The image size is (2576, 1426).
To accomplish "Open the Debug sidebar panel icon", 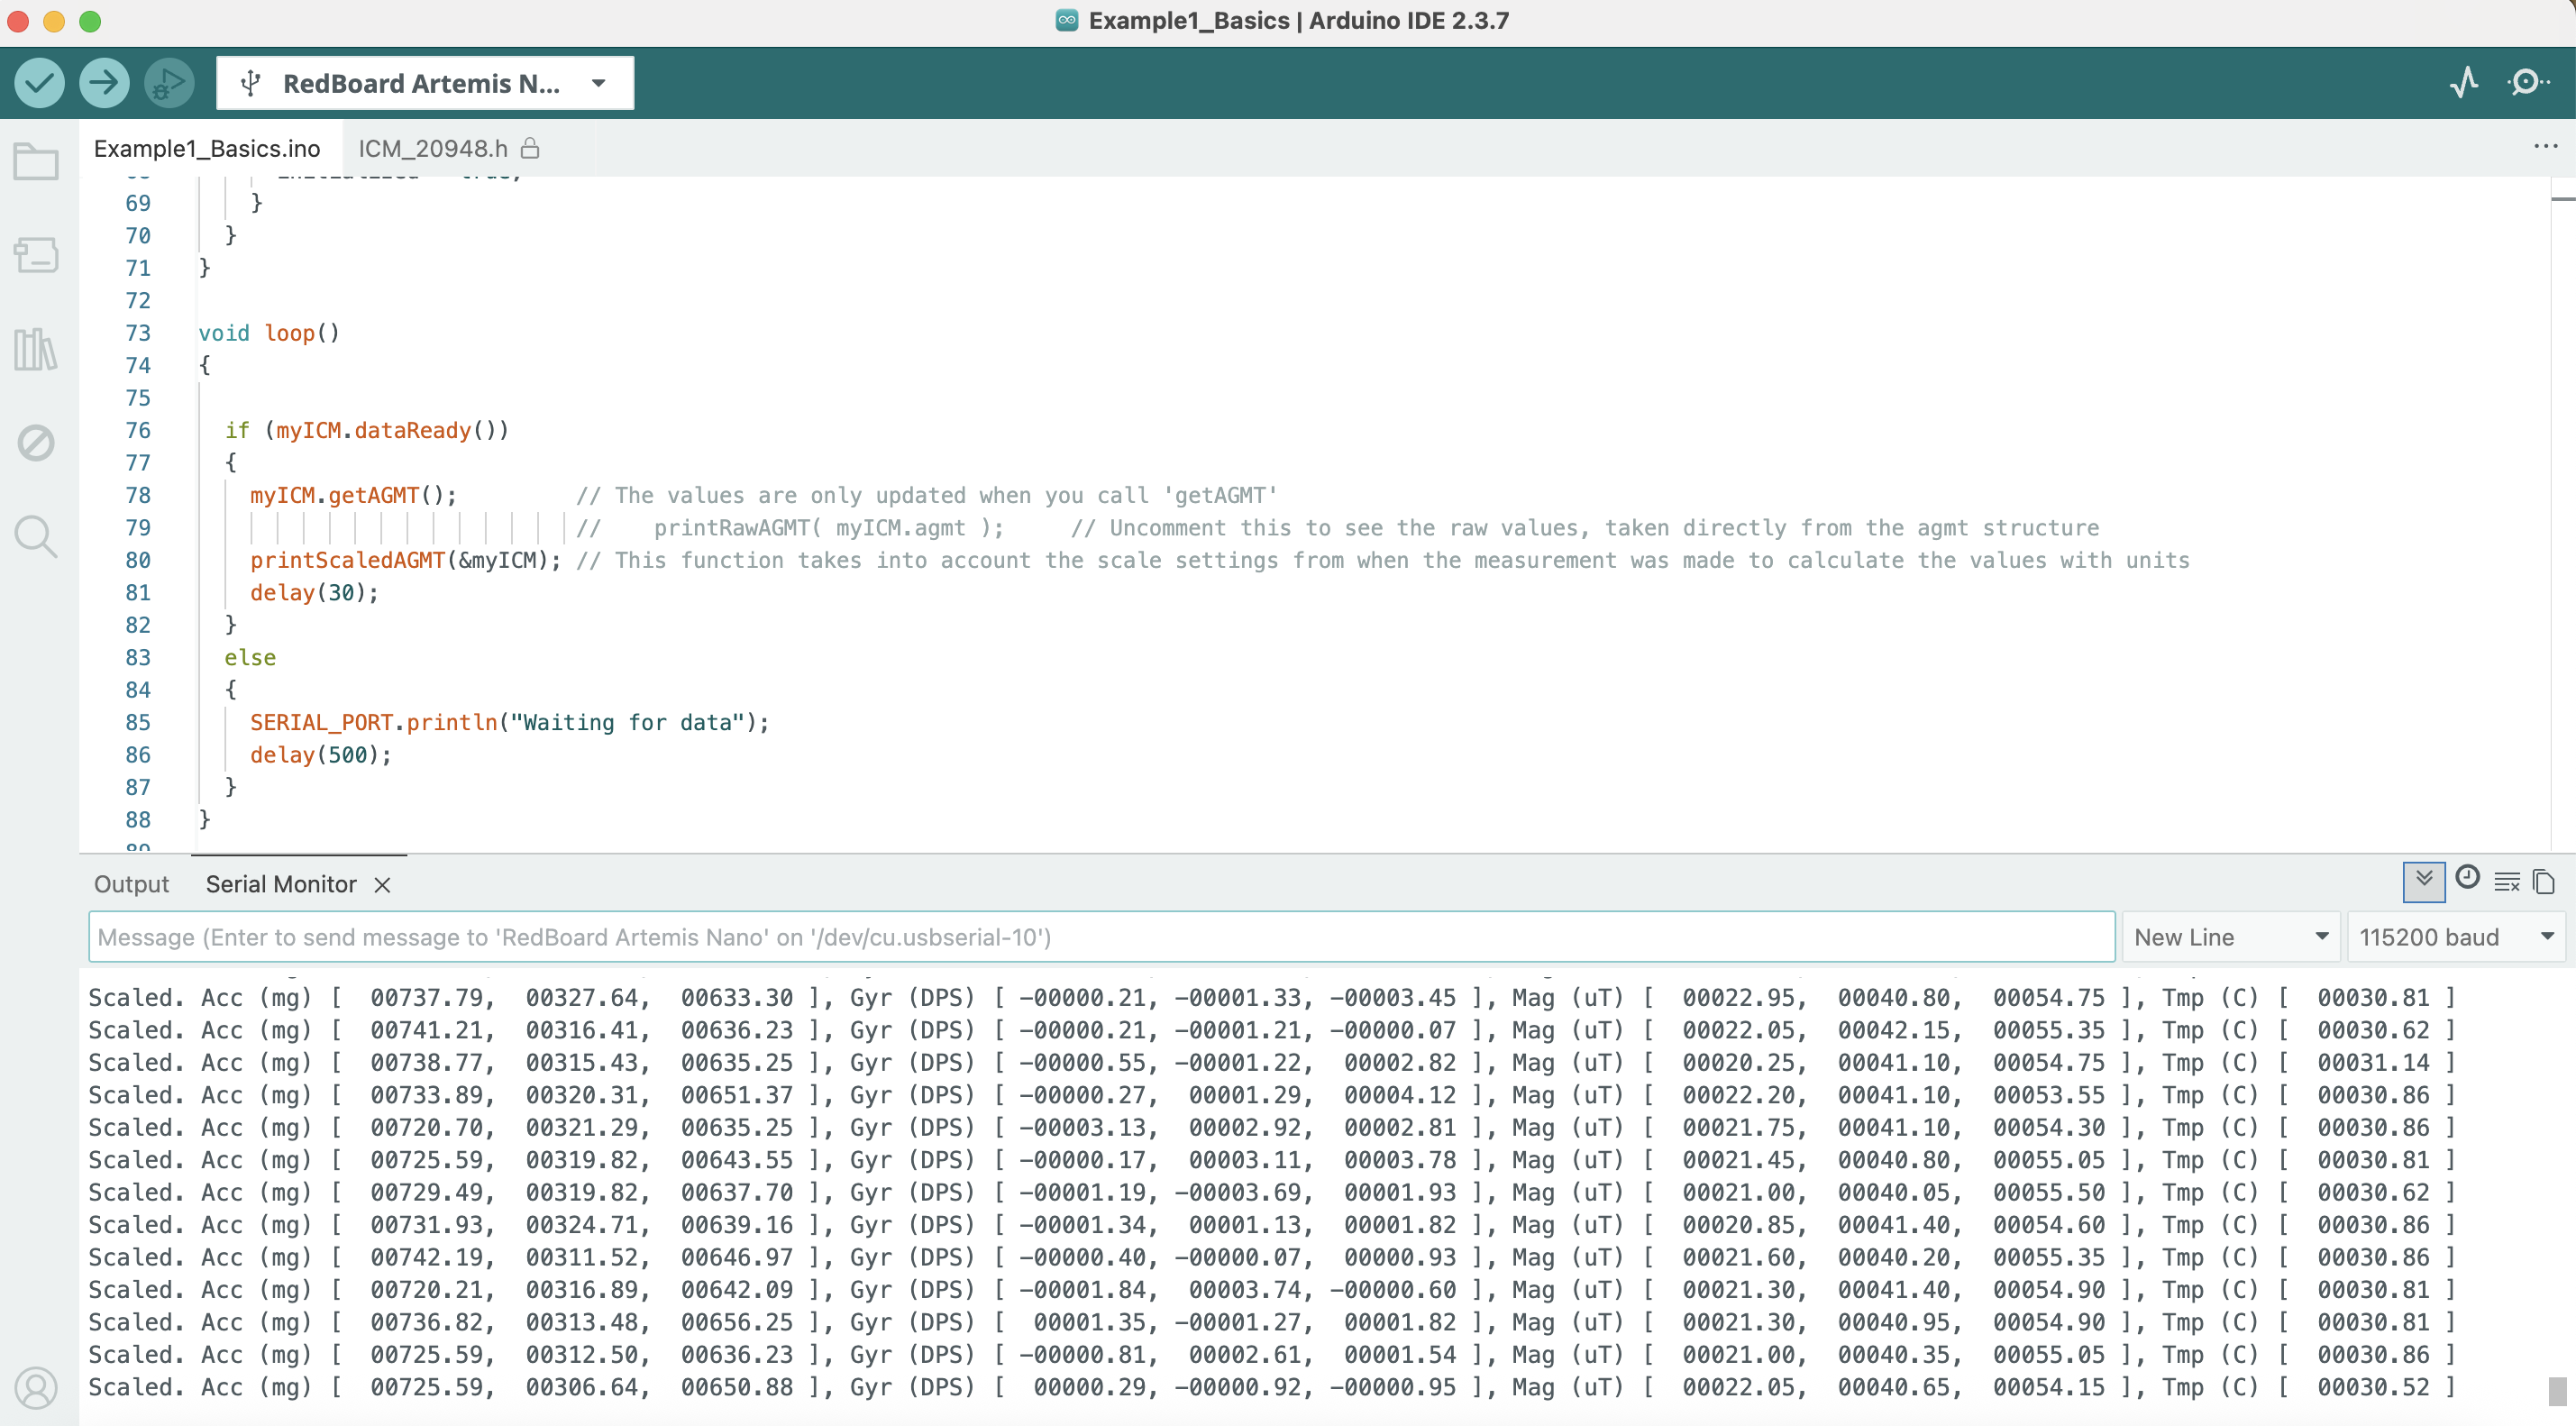I will [x=36, y=443].
